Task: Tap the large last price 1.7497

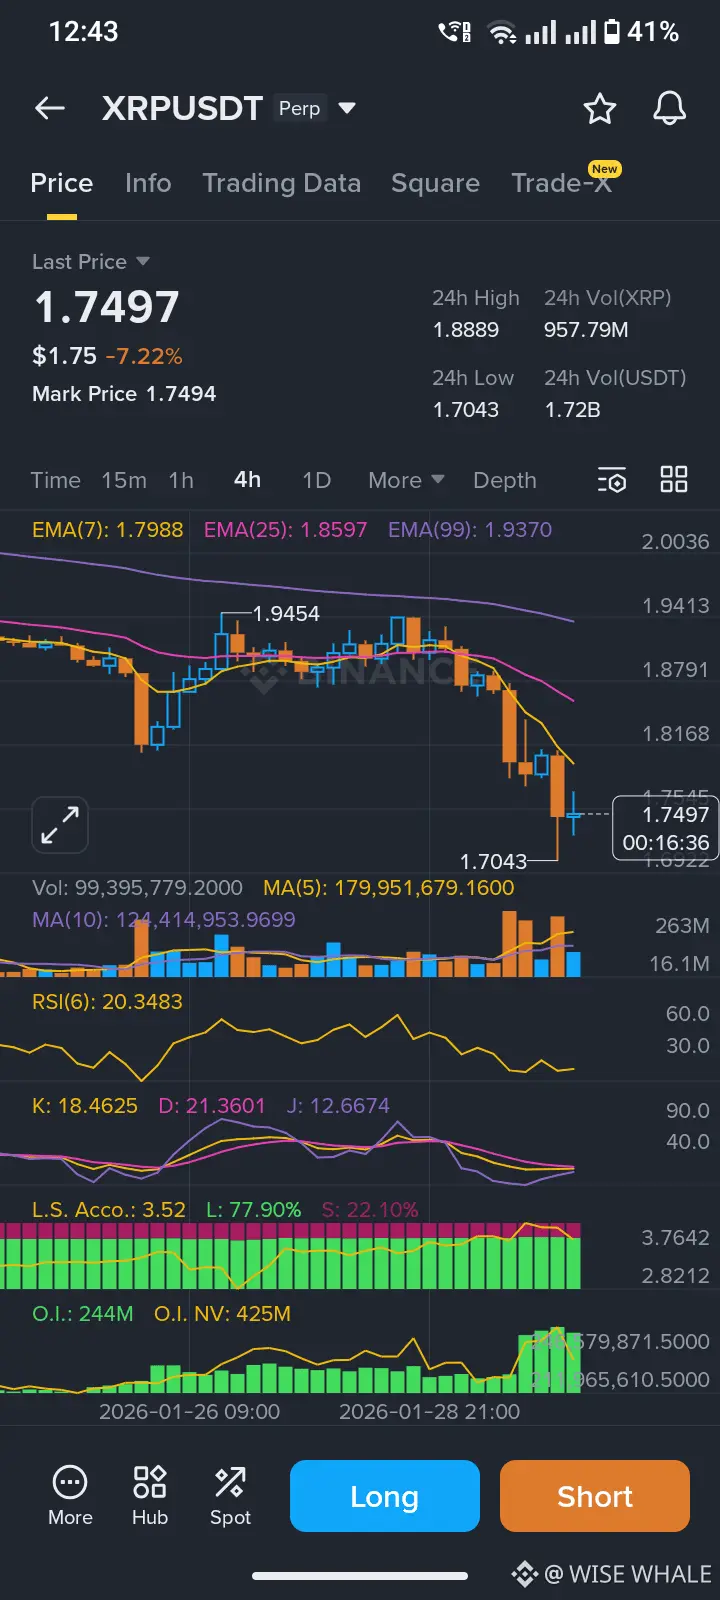Action: [107, 307]
